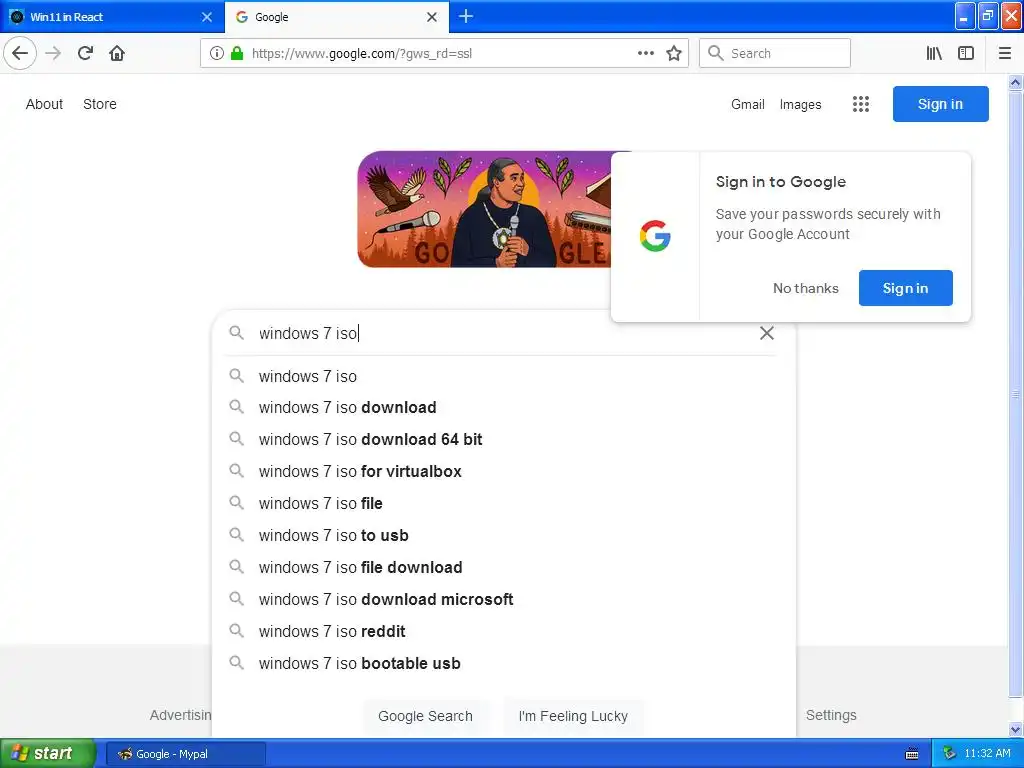The width and height of the screenshot is (1024, 768).
Task: Click the back navigation arrow
Action: coord(20,53)
